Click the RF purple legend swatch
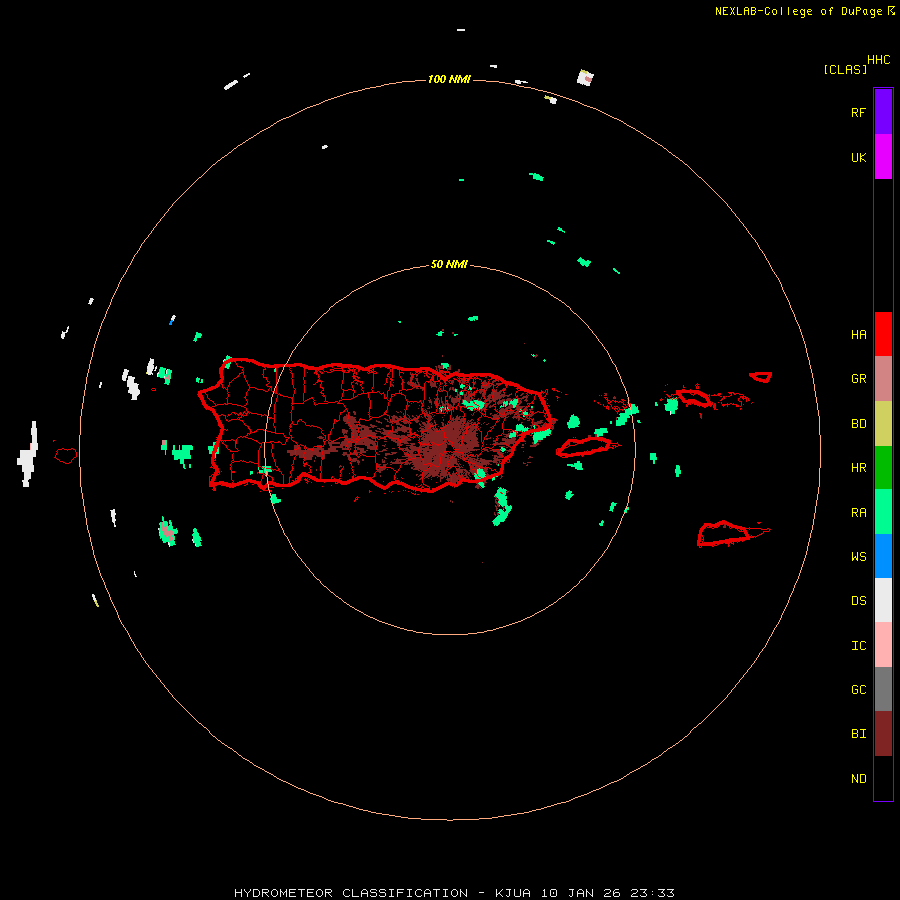 [883, 112]
